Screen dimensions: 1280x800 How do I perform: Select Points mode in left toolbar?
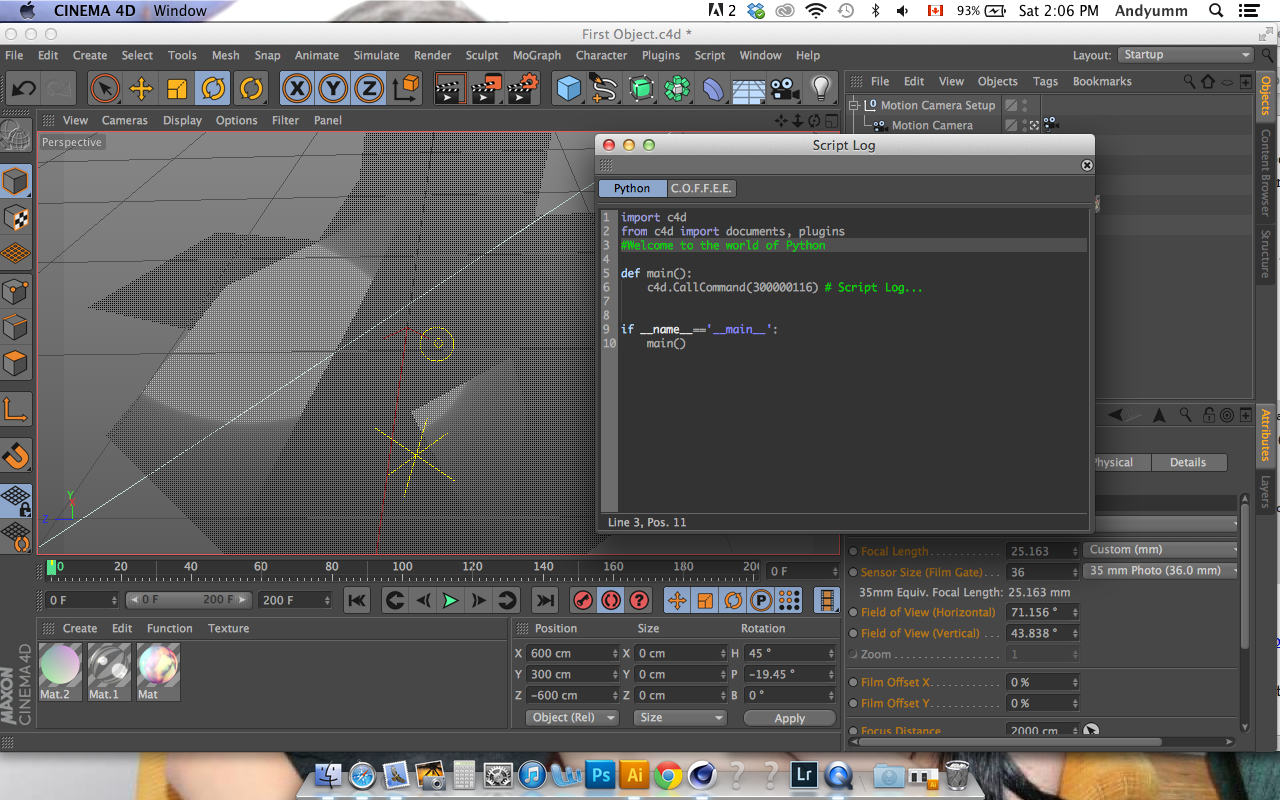16,291
